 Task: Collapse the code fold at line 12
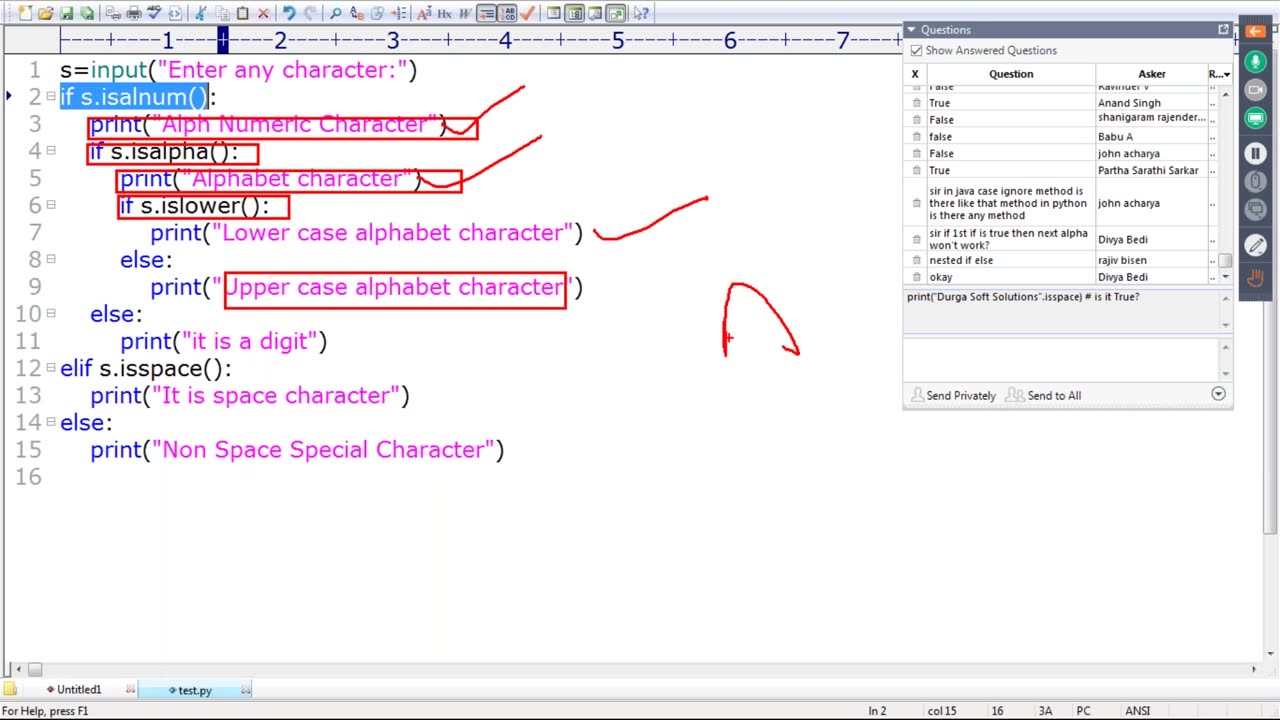tap(51, 366)
